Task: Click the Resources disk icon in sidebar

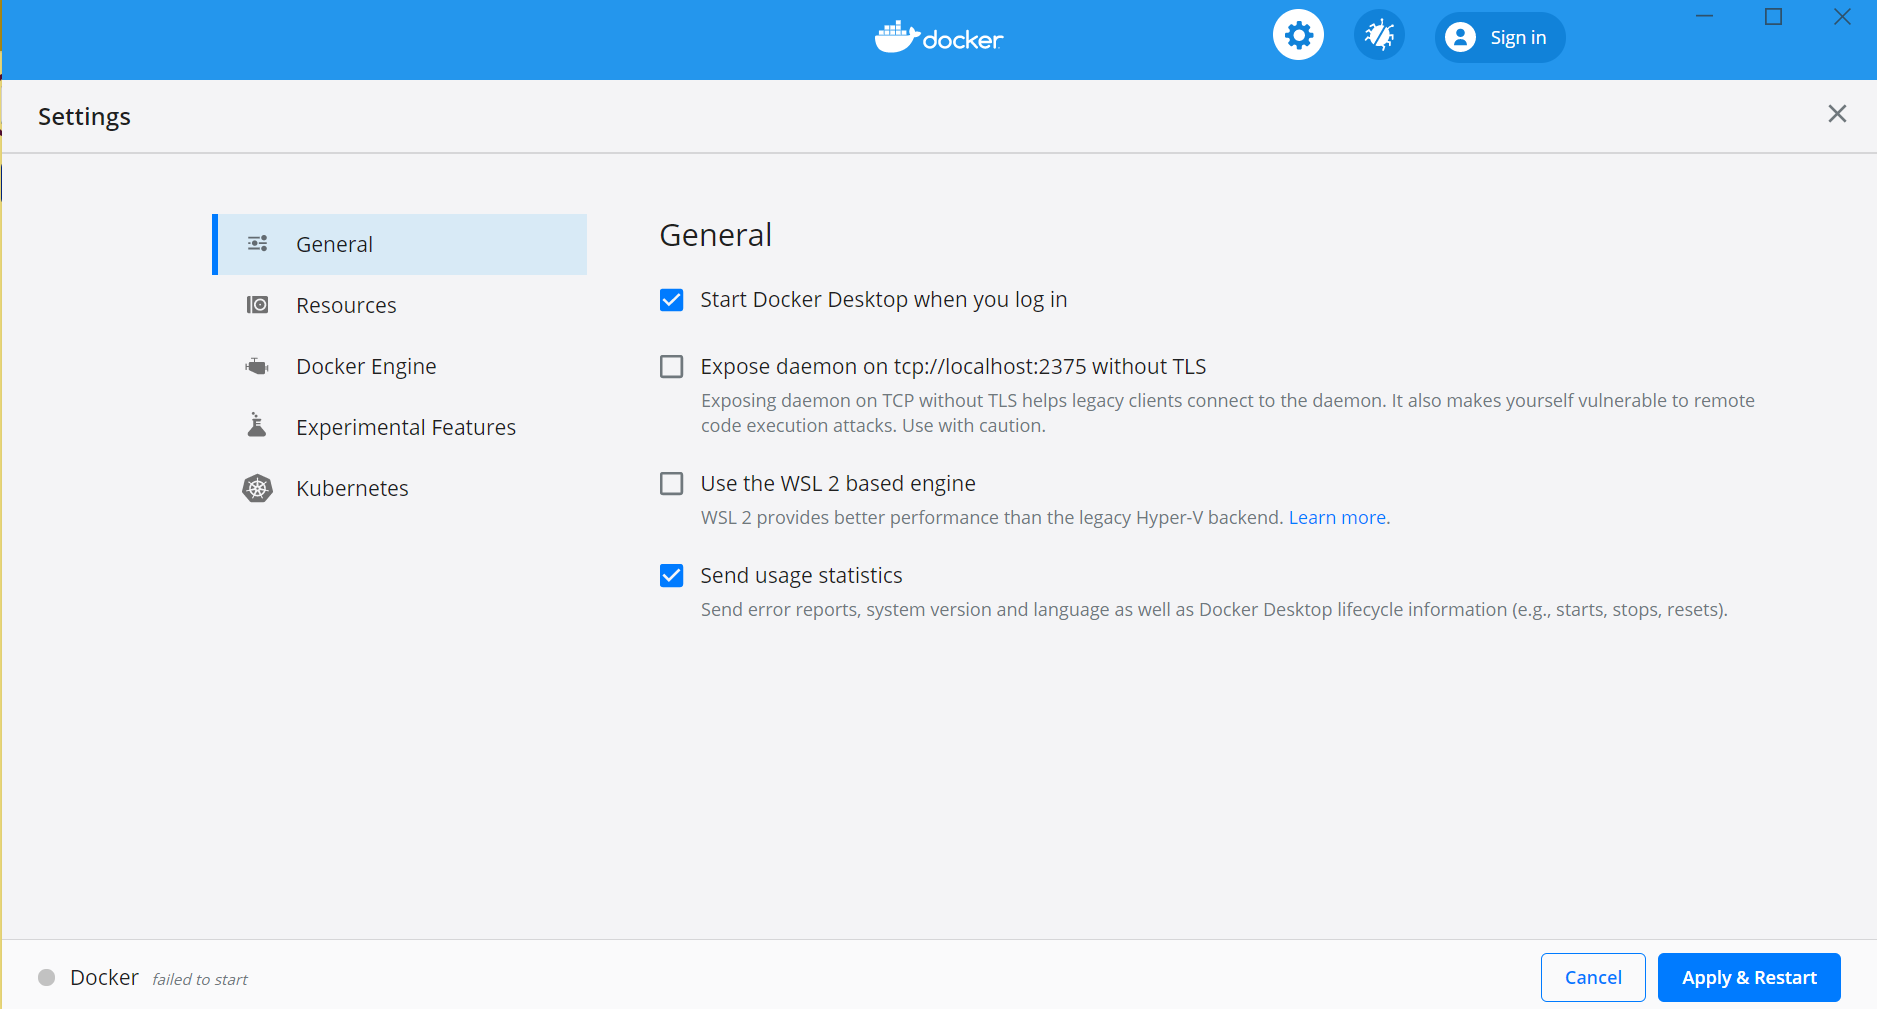Action: (x=257, y=304)
